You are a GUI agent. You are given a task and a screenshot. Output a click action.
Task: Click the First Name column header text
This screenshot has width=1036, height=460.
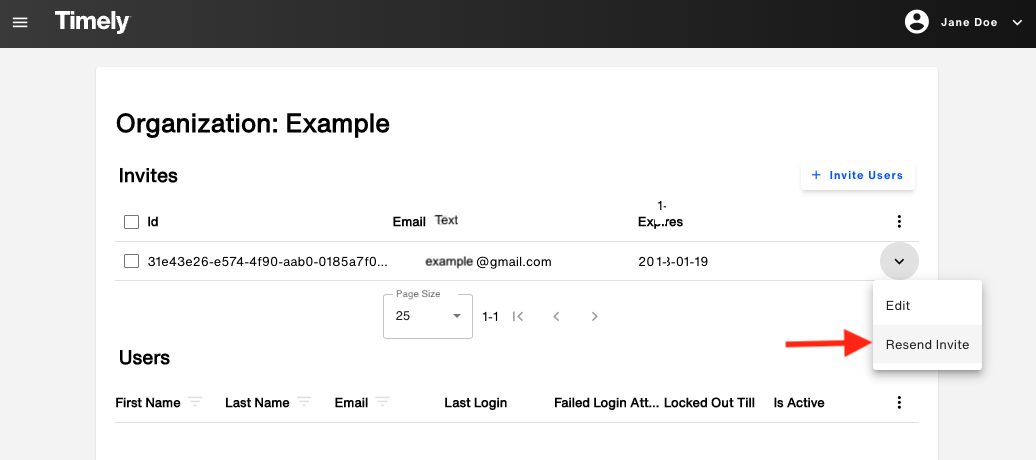(148, 402)
